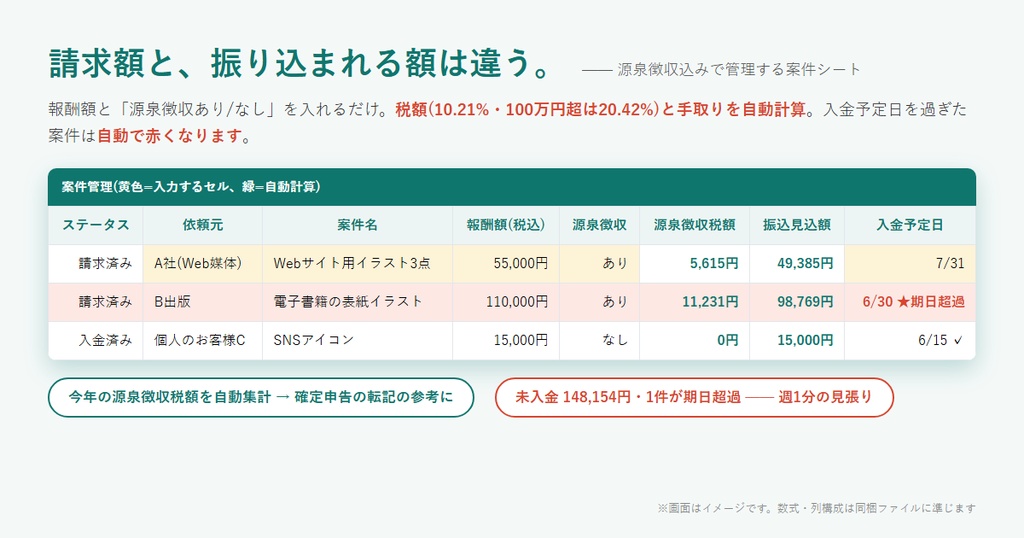Click the 11,231円 withholding tax cell
1024x538 pixels.
pyautogui.click(x=694, y=302)
